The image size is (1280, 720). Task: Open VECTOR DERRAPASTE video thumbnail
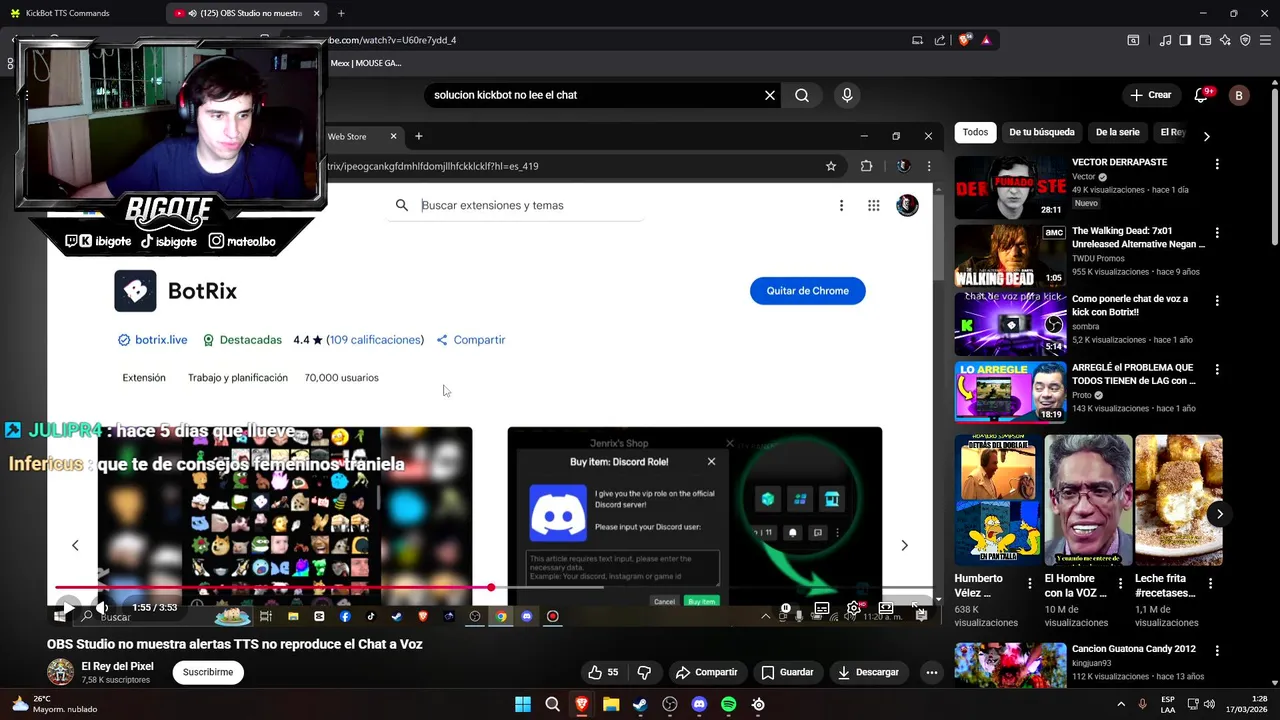pos(1010,186)
